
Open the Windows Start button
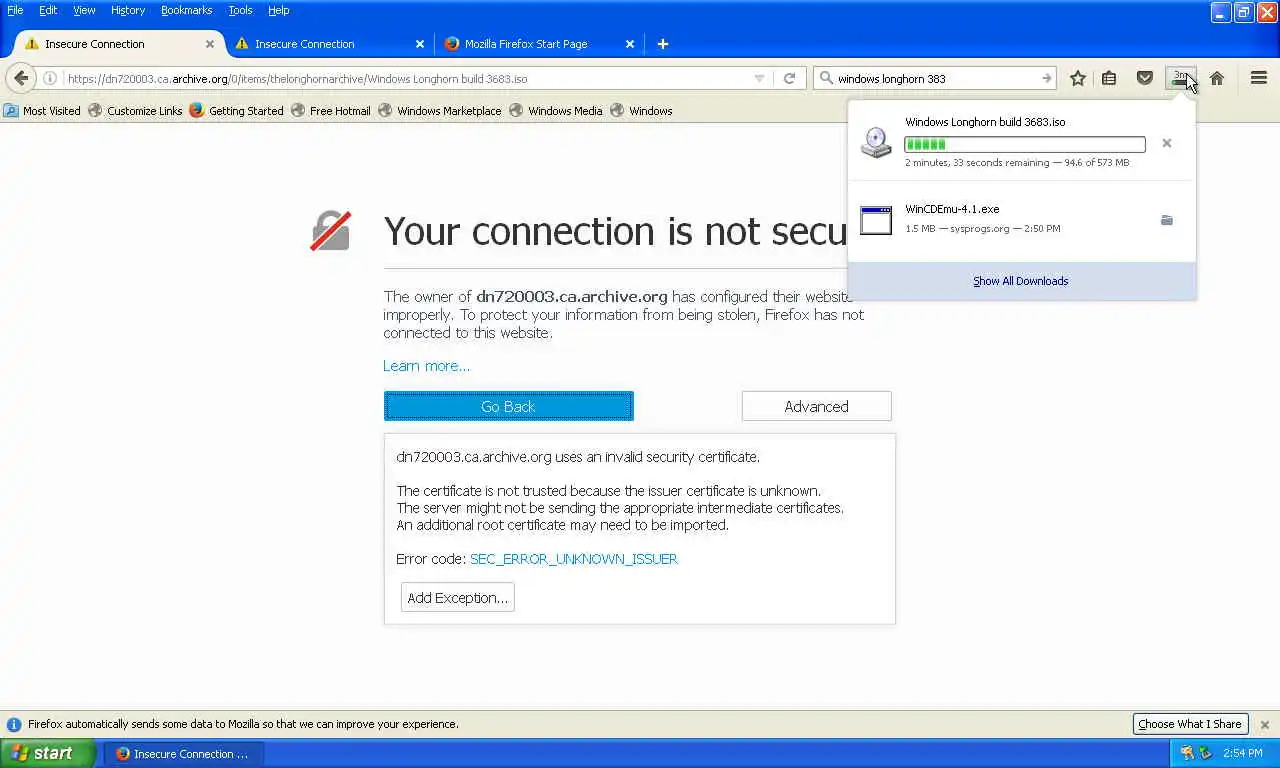48,754
